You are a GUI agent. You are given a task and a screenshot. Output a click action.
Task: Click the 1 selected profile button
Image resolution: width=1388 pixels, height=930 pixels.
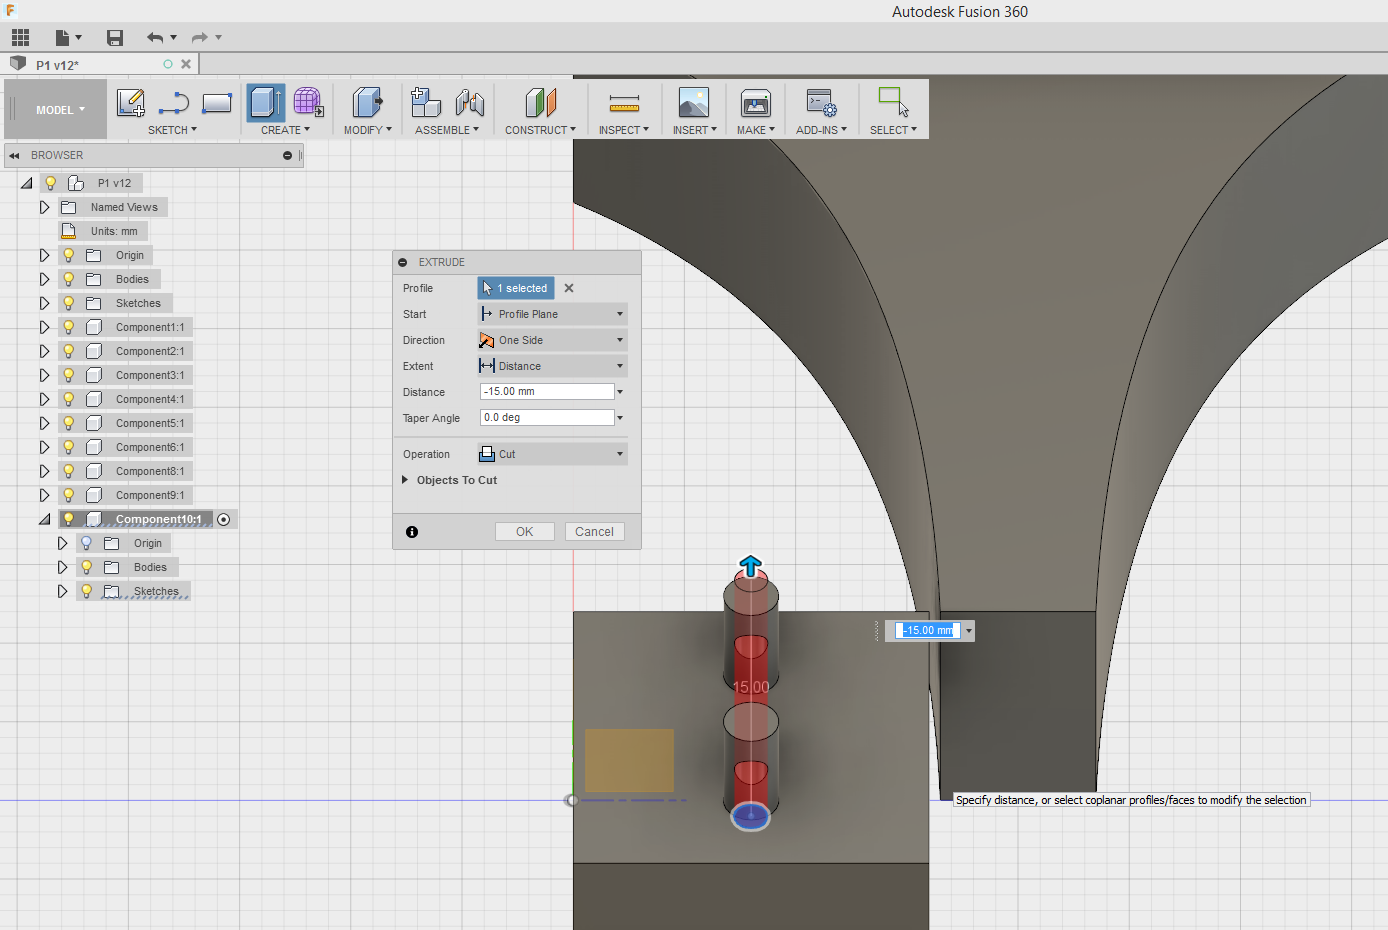click(515, 288)
